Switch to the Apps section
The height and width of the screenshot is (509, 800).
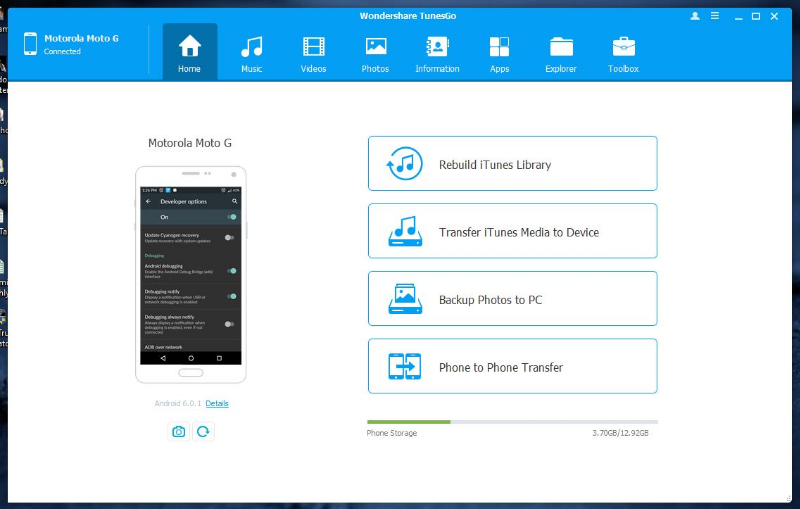499,54
